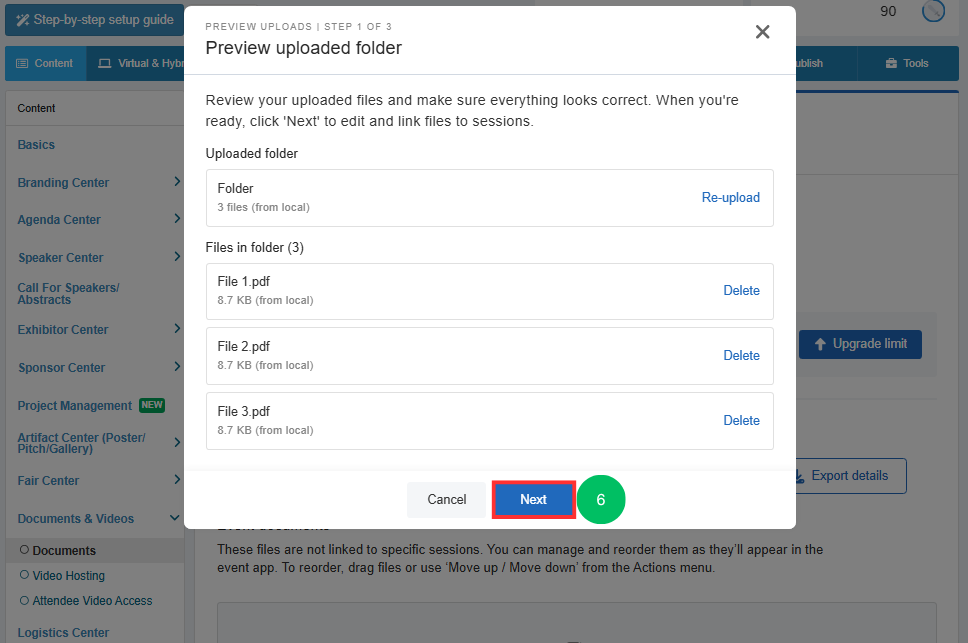The height and width of the screenshot is (643, 968).
Task: Click the laptop icon for Virtual & Hybrid
Action: pos(105,64)
